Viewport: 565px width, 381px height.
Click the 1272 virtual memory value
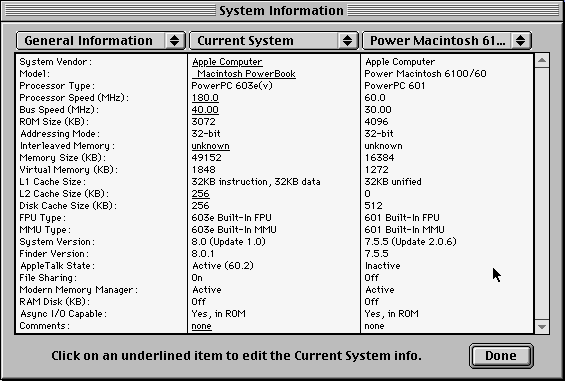(x=377, y=170)
